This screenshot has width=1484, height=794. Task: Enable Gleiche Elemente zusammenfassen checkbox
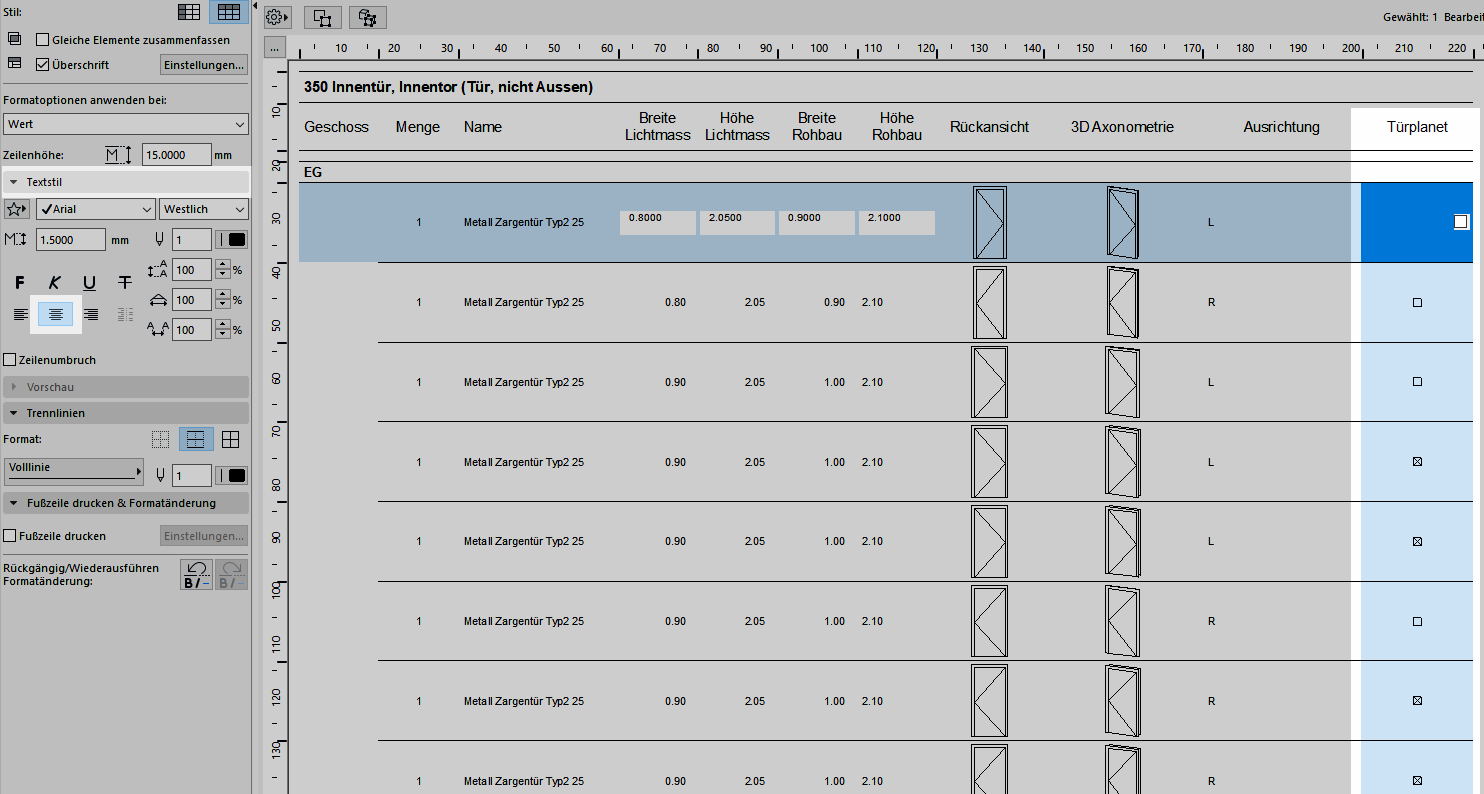tap(42, 40)
